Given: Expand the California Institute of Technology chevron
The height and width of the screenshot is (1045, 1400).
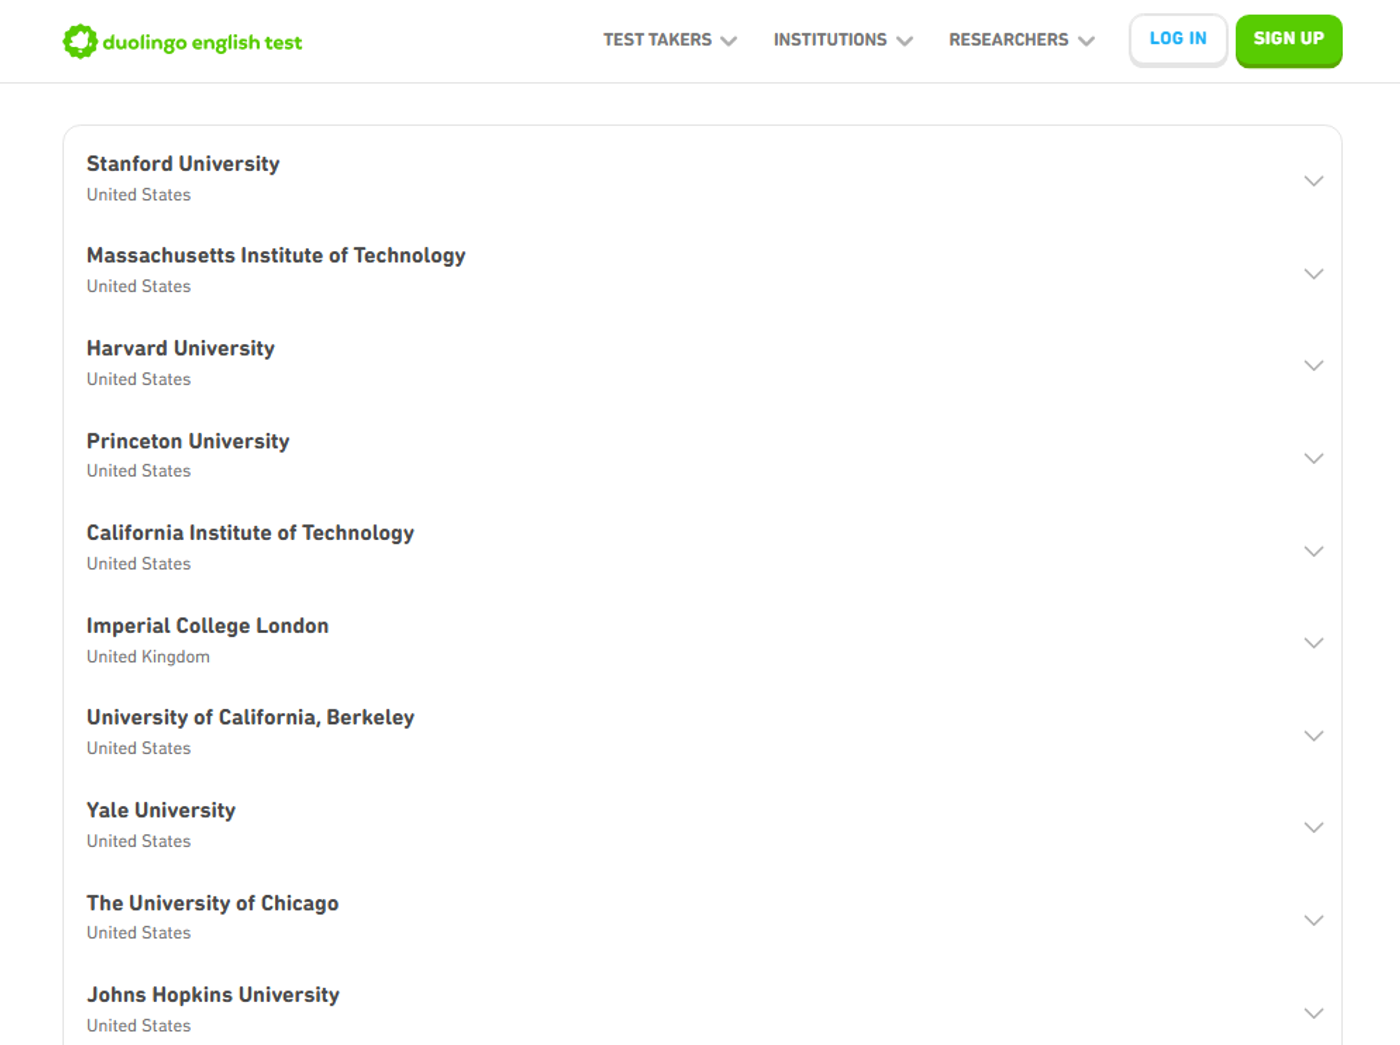Looking at the screenshot, I should pyautogui.click(x=1314, y=551).
